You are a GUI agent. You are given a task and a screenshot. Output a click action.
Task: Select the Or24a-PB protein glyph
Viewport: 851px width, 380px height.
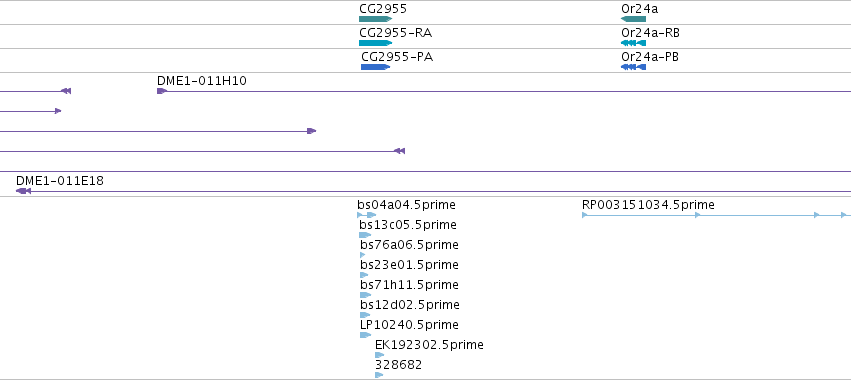coord(633,67)
